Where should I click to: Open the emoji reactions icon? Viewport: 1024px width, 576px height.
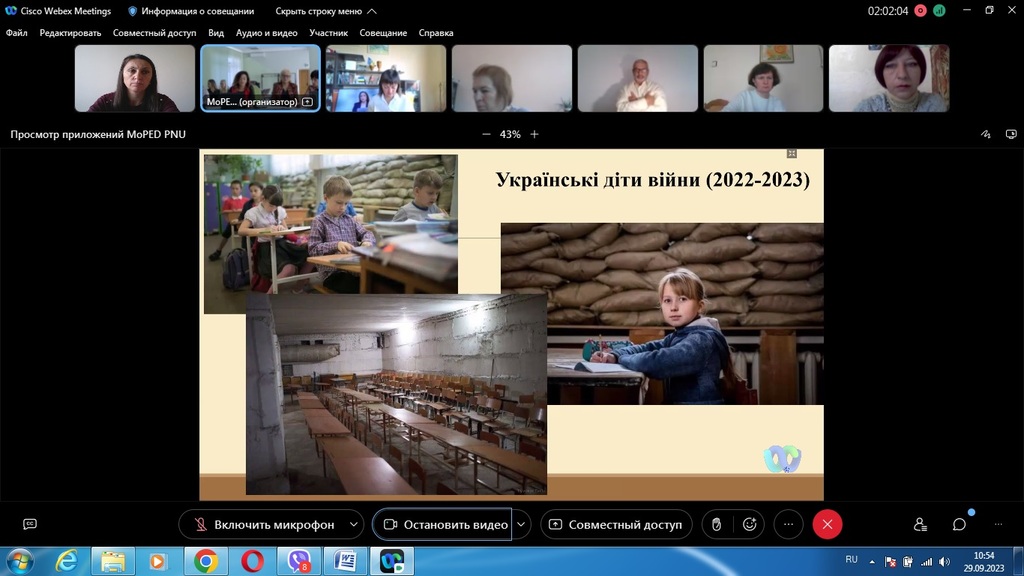pyautogui.click(x=750, y=524)
